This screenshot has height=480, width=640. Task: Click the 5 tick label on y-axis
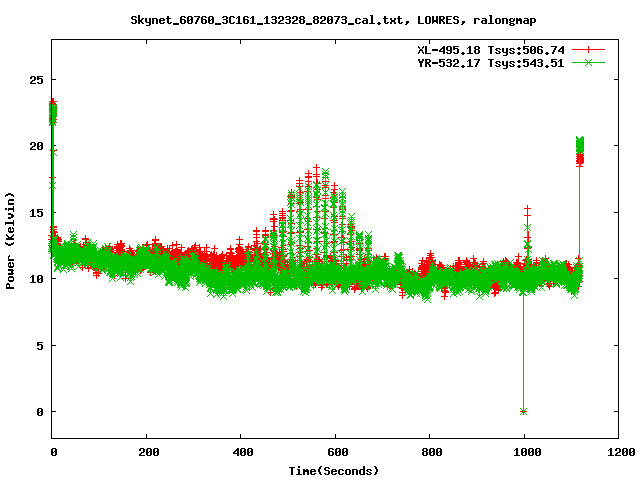(x=41, y=345)
